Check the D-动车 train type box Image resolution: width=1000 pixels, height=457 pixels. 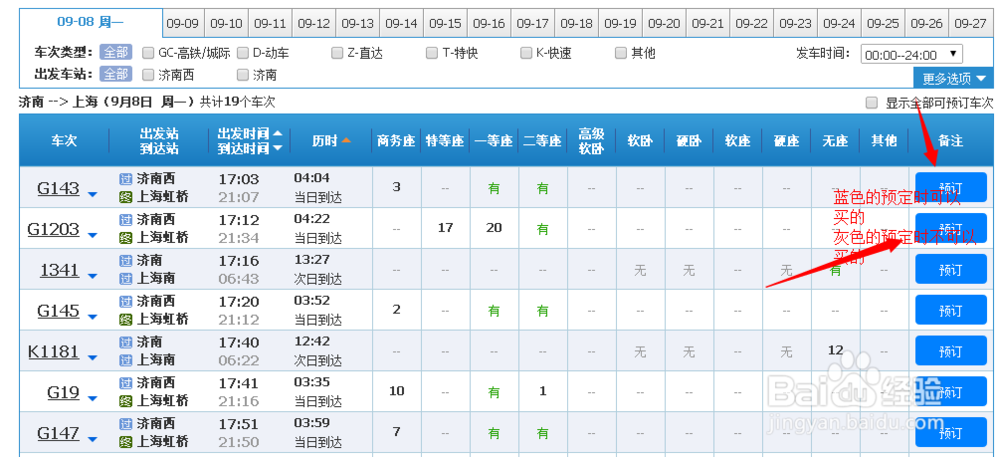tap(242, 53)
